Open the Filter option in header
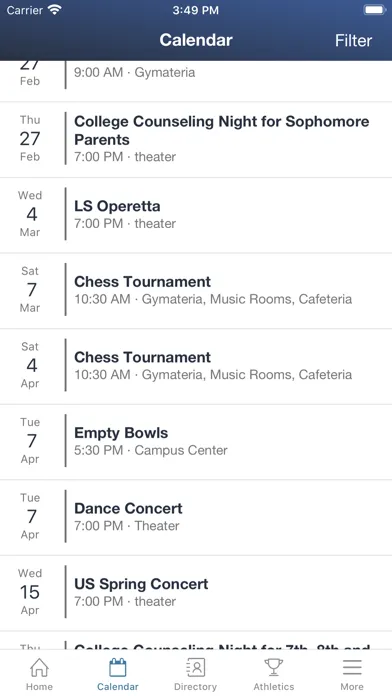 coord(353,40)
